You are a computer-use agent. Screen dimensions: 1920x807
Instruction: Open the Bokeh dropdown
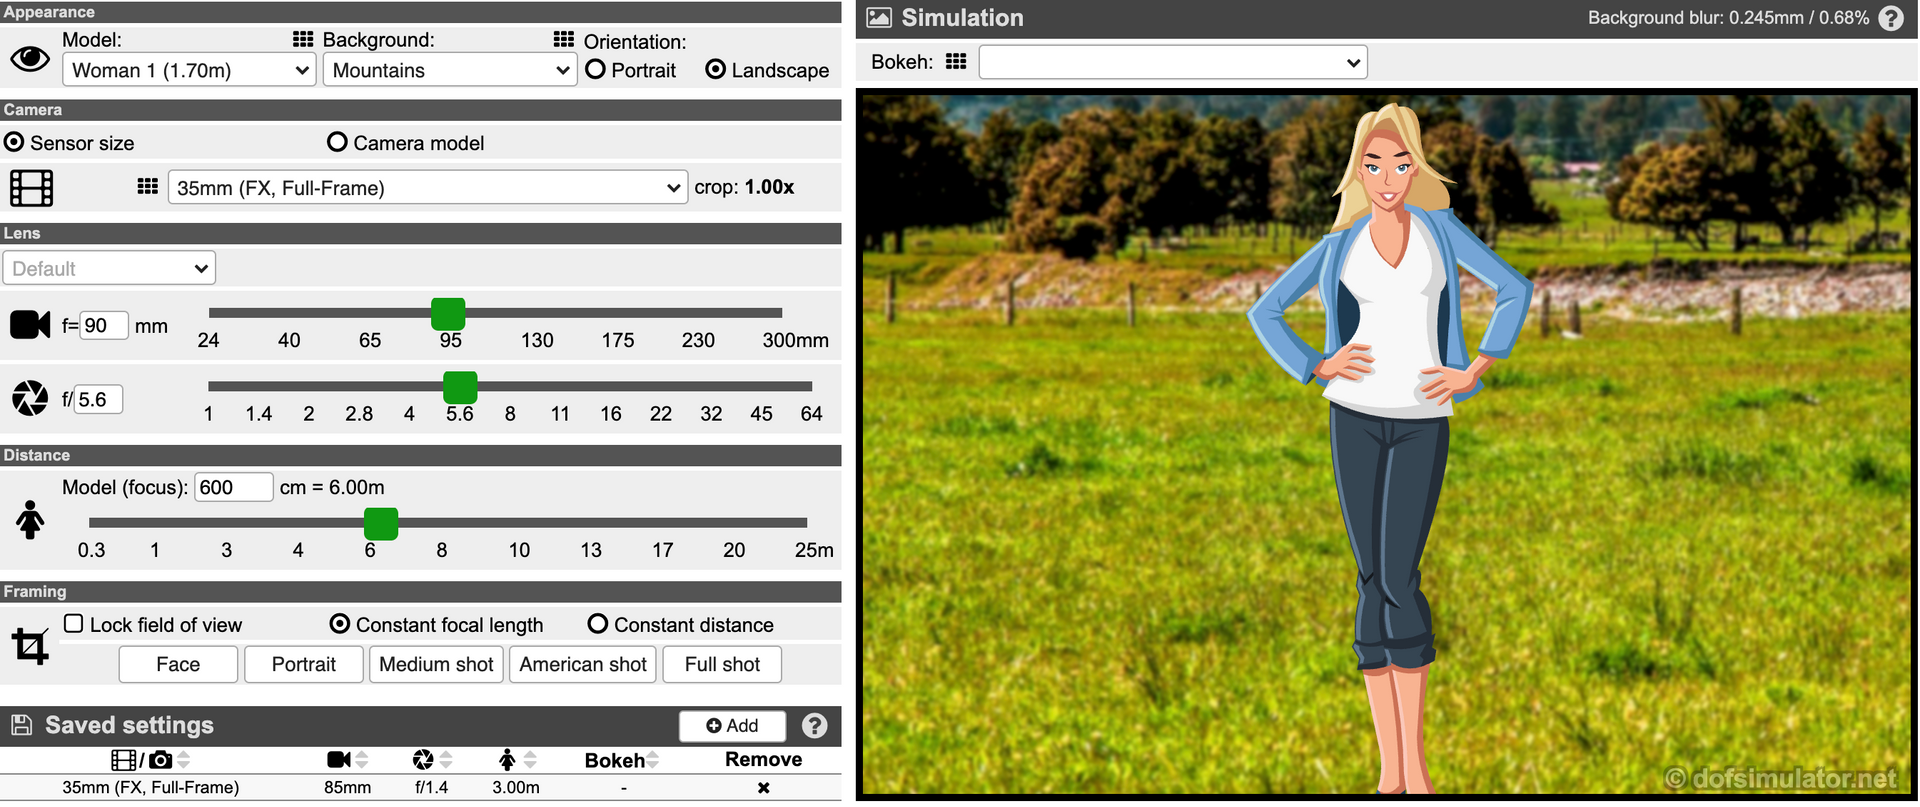[1173, 62]
